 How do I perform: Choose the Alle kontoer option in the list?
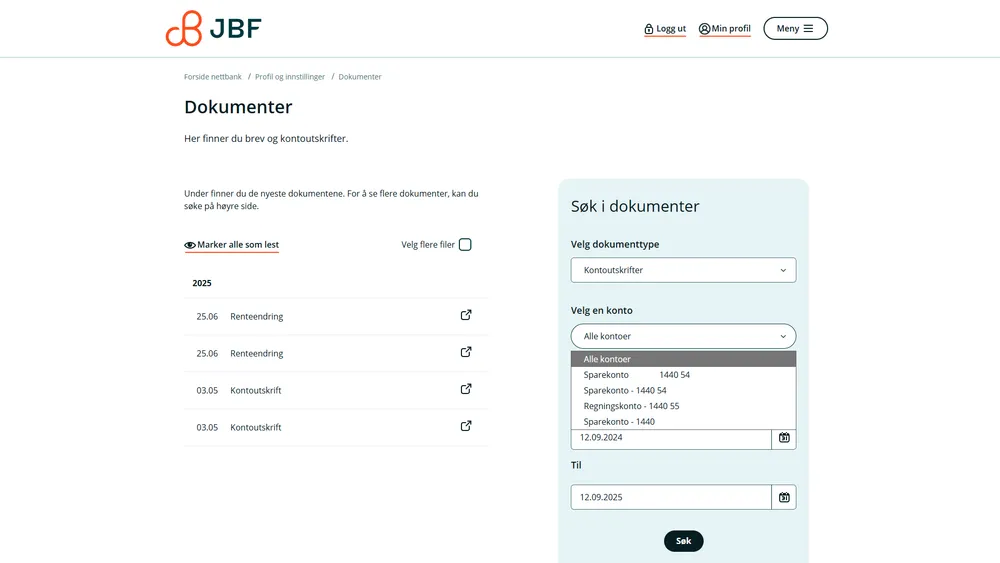point(607,359)
